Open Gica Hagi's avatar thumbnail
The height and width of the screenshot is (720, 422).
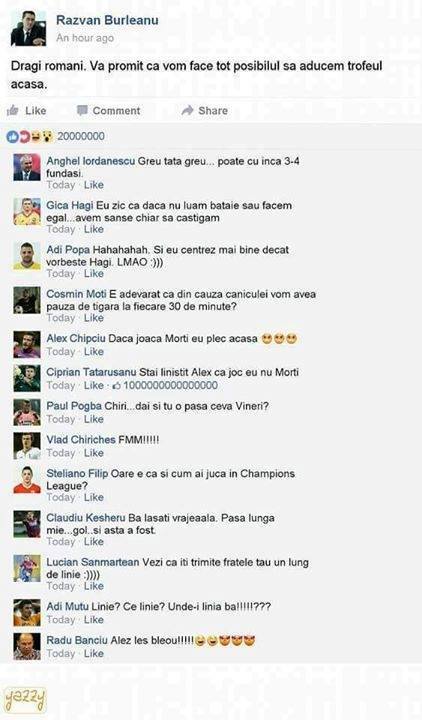(27, 212)
